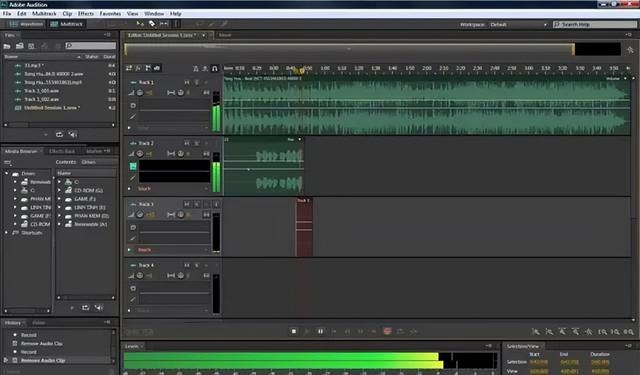Mute Track 1
The image size is (640, 375).
[187, 82]
